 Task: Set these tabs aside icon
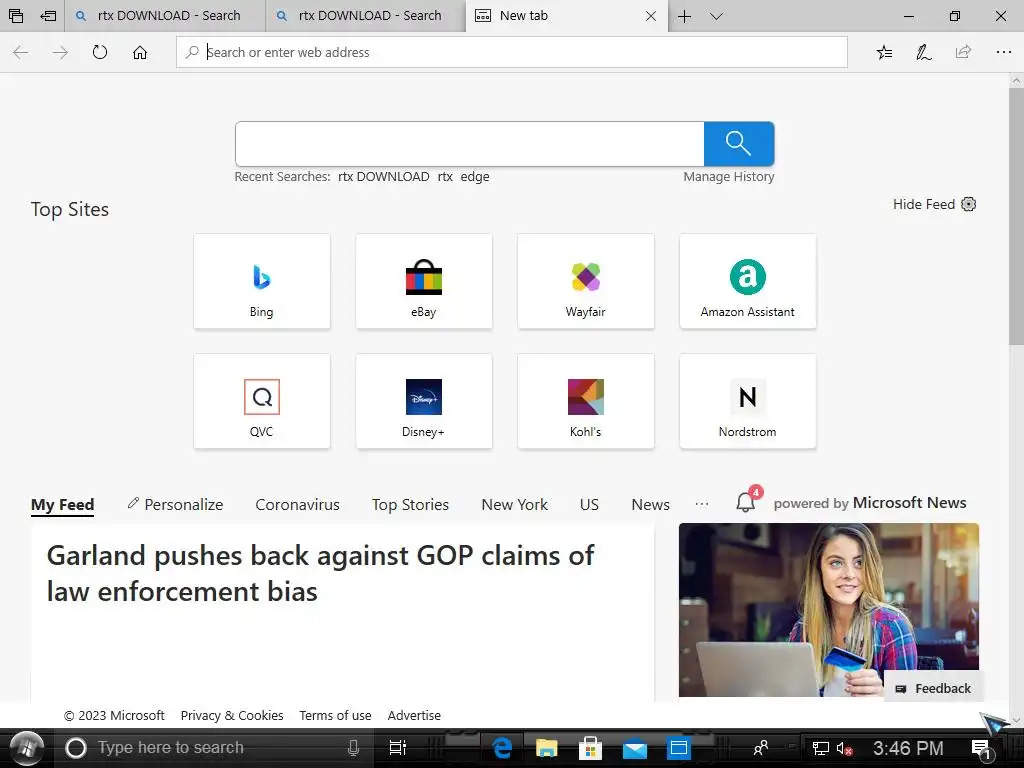tap(48, 16)
